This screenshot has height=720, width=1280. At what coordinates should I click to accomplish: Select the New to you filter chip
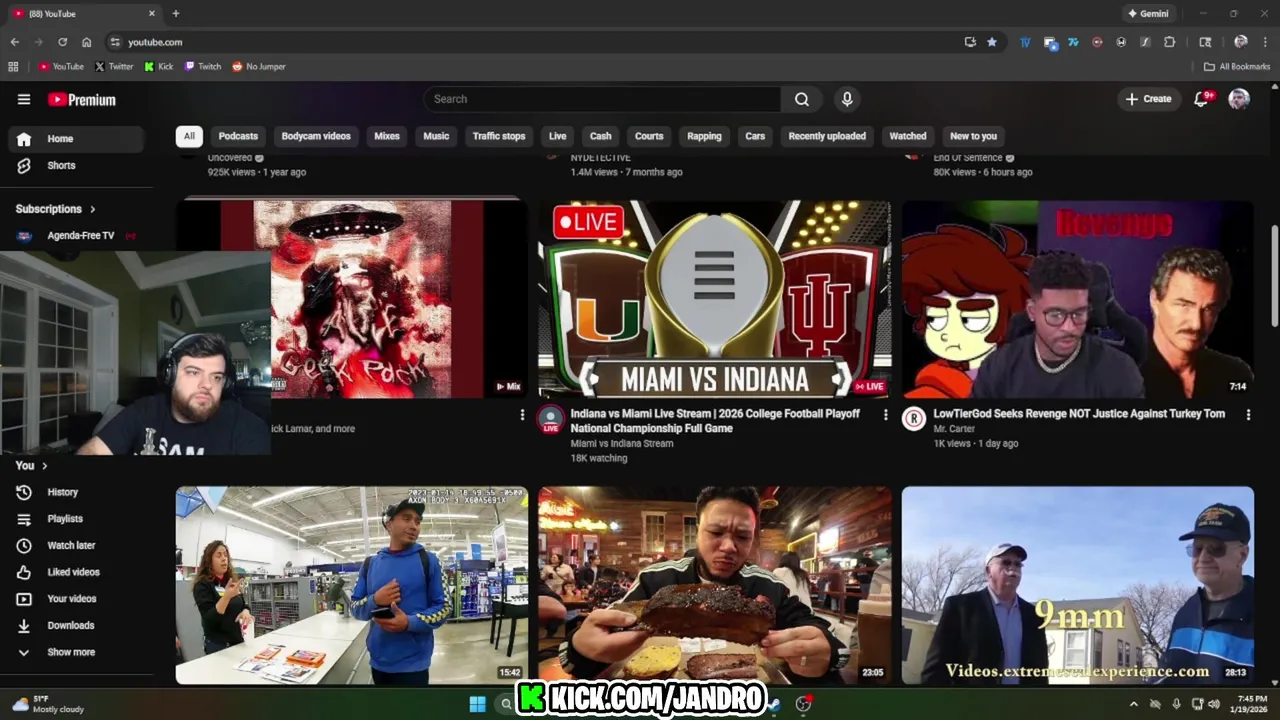pyautogui.click(x=973, y=136)
